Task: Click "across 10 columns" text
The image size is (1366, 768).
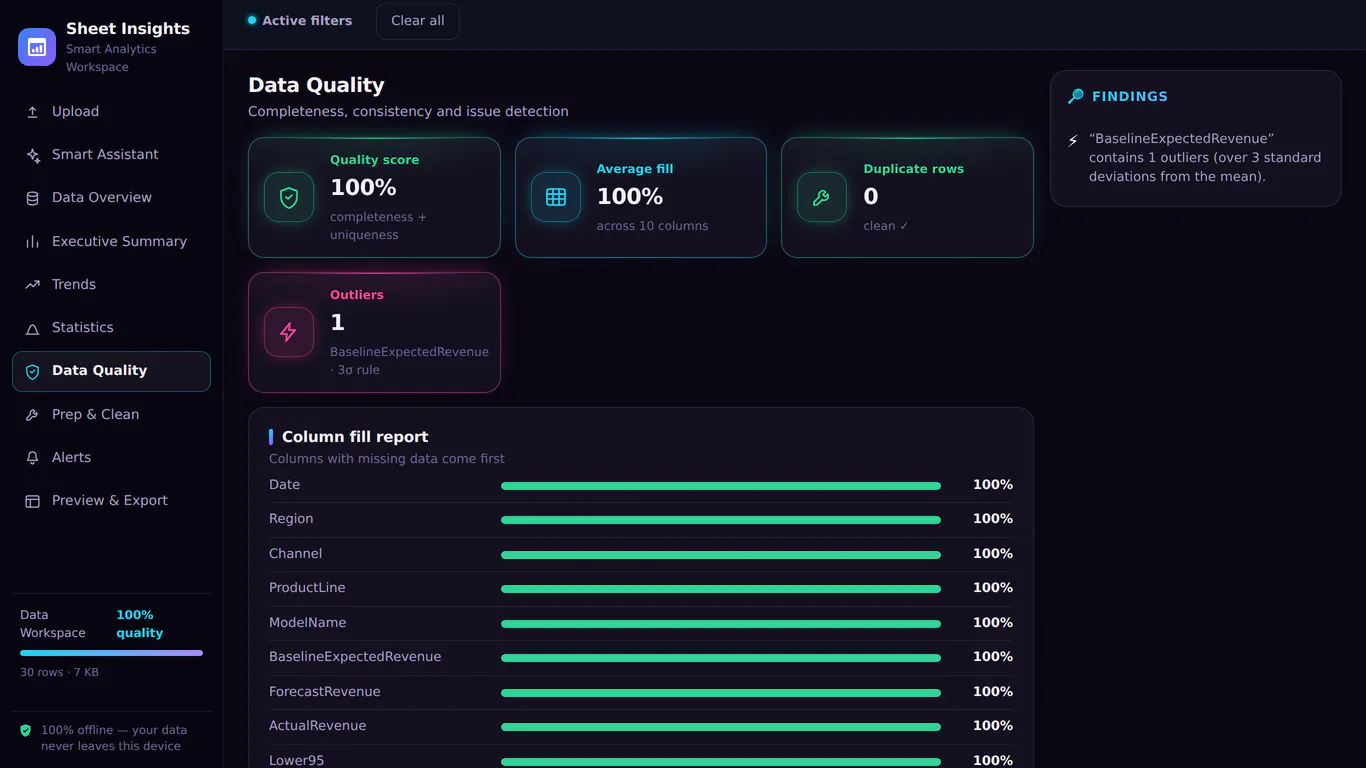Action: point(652,226)
